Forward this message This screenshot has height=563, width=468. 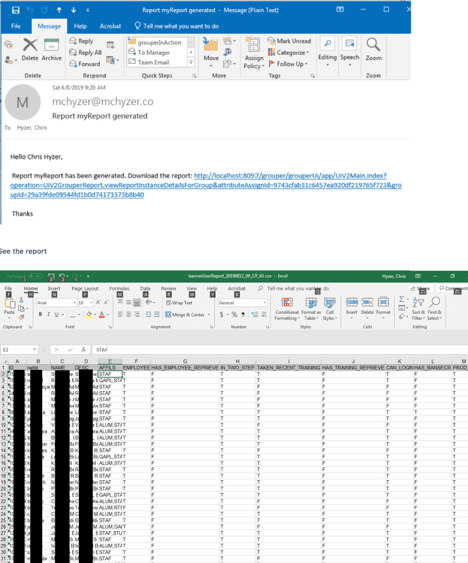click(85, 64)
